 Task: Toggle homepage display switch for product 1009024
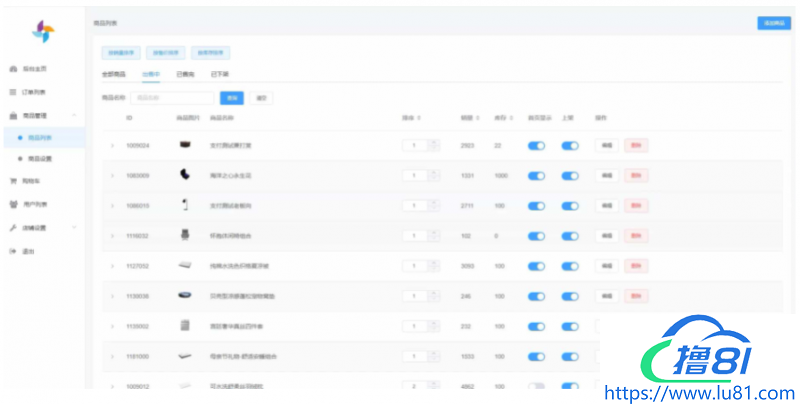click(x=536, y=146)
